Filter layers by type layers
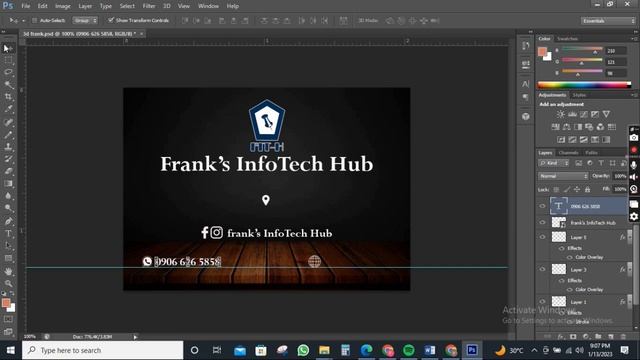 tap(601, 163)
